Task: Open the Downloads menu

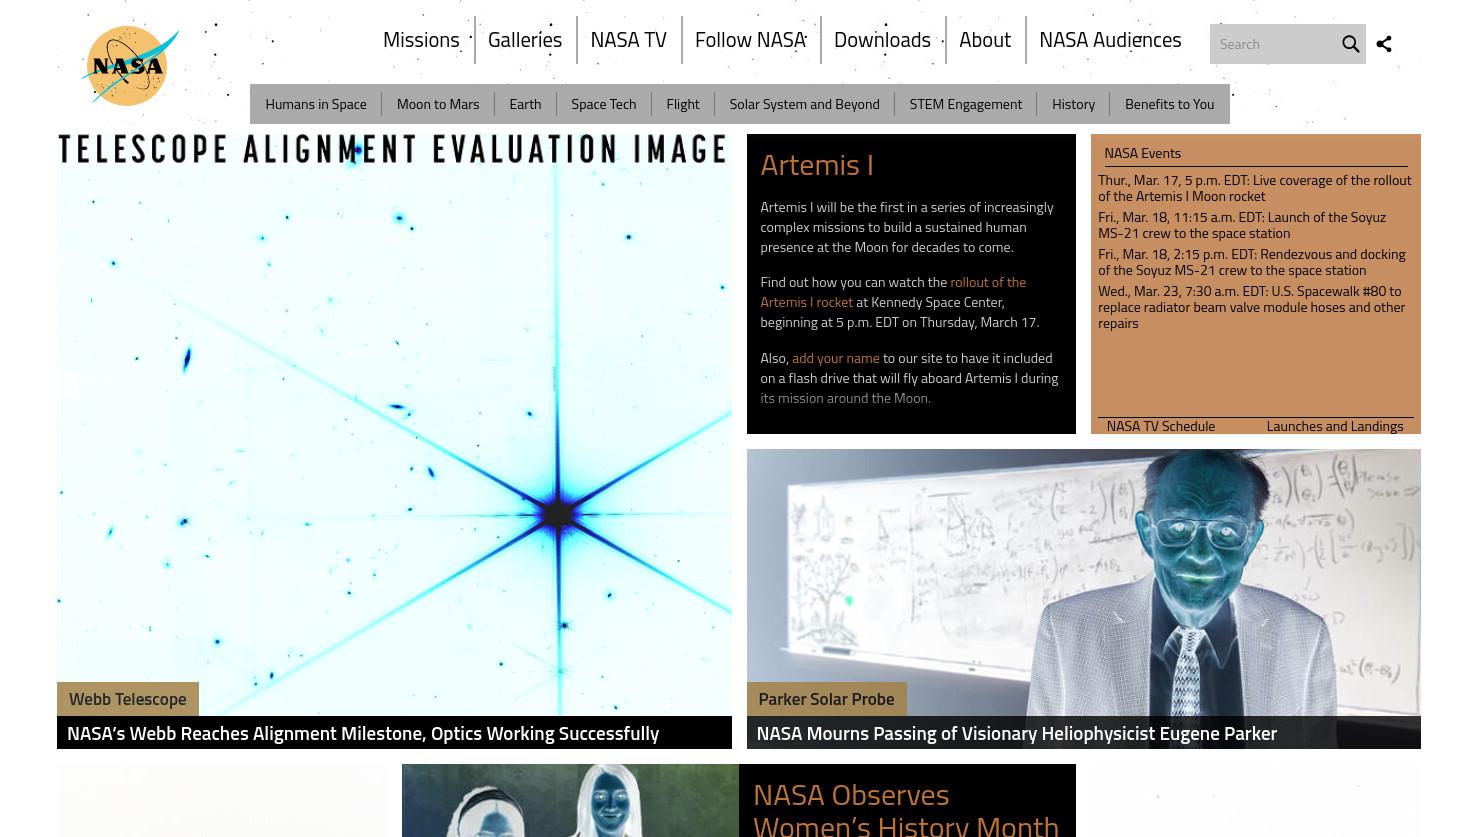Action: (882, 40)
